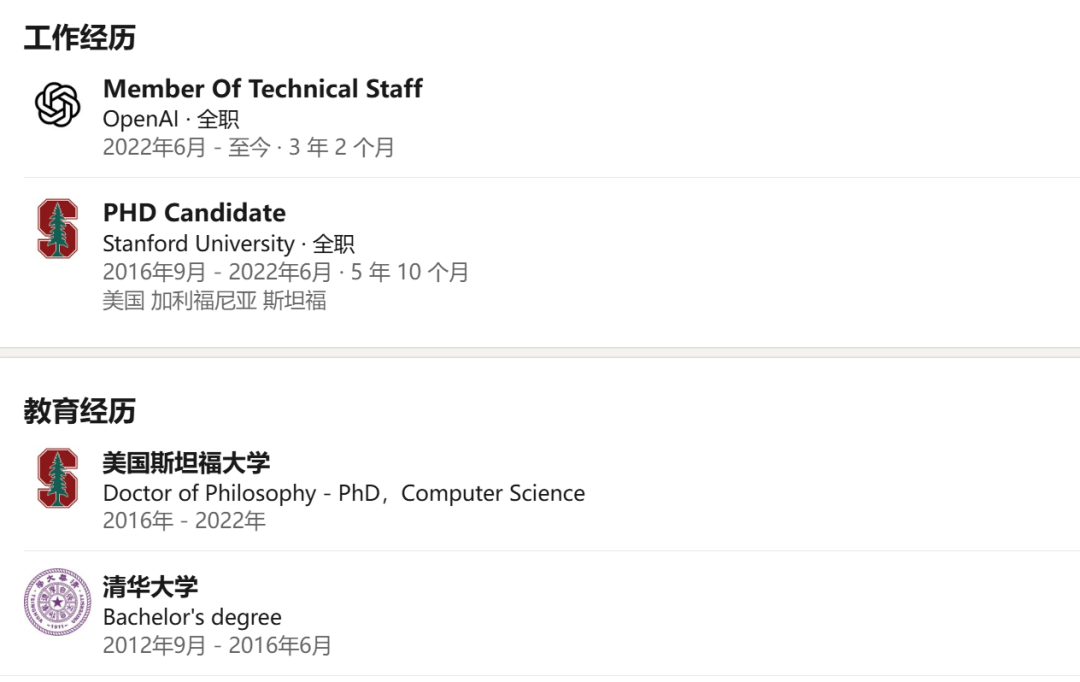Click the Bachelor's degree text
Image resolution: width=1080 pixels, height=682 pixels.
192,617
